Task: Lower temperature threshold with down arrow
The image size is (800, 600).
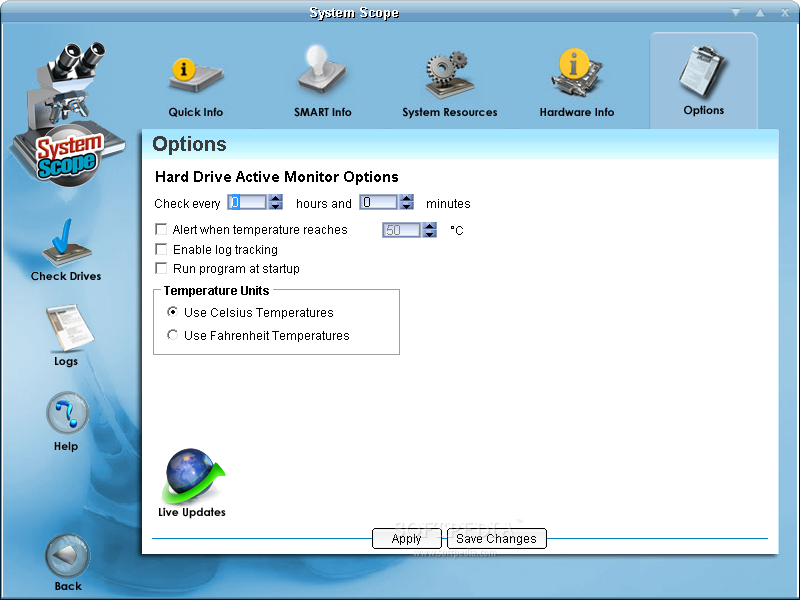Action: coord(430,234)
